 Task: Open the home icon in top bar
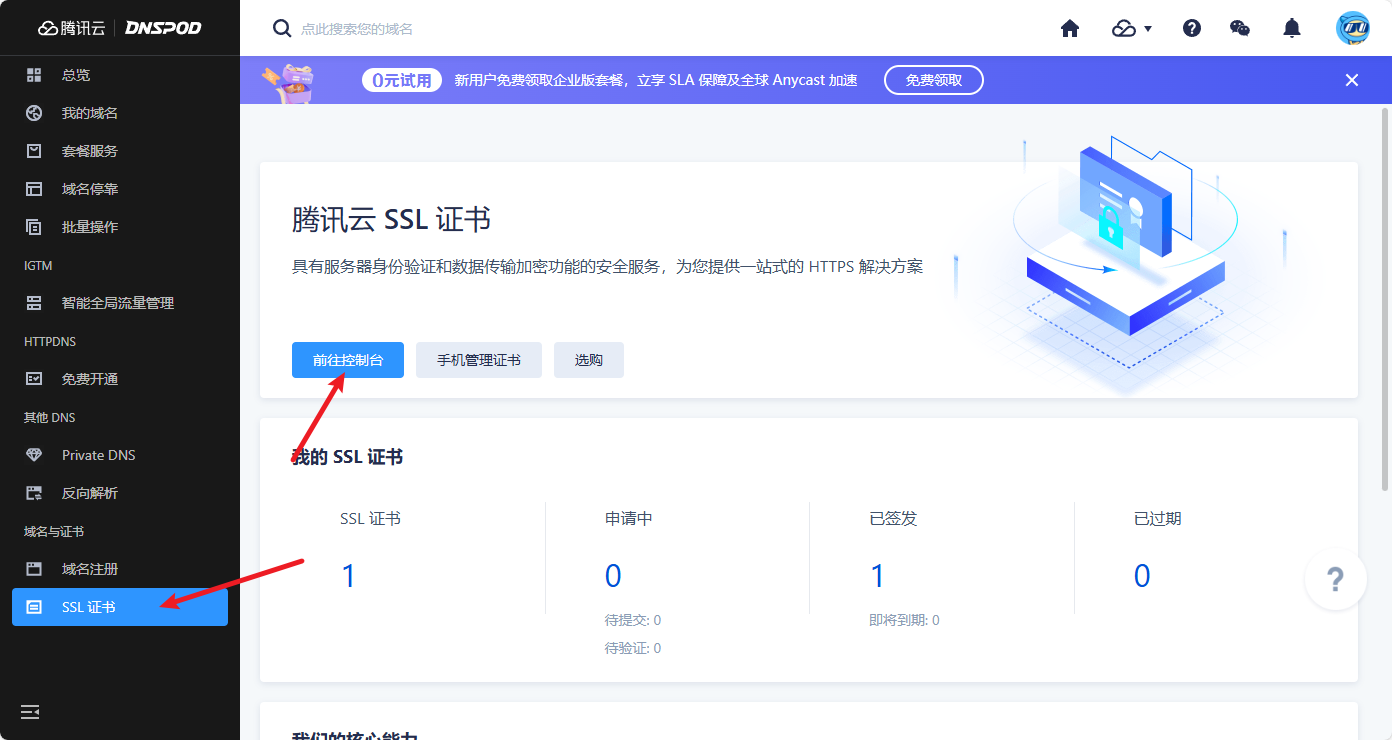(x=1070, y=28)
